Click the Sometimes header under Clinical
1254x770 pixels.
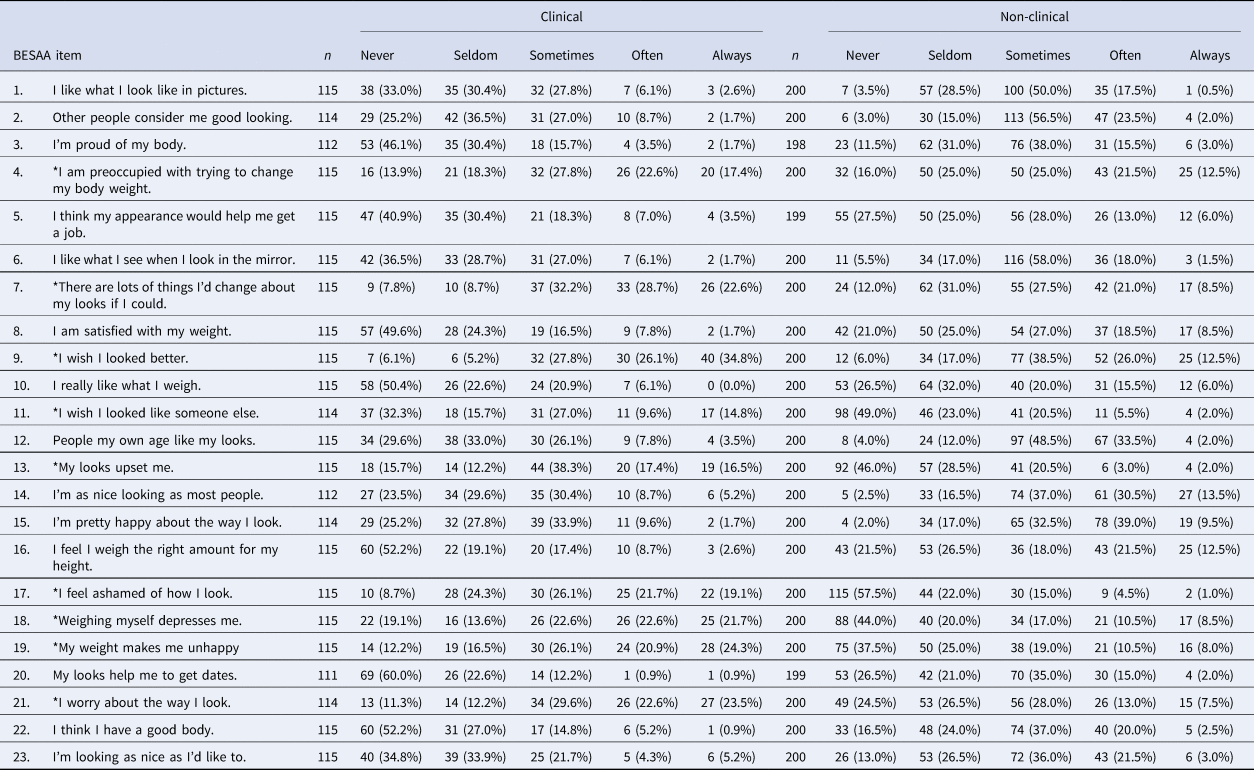[x=561, y=56]
